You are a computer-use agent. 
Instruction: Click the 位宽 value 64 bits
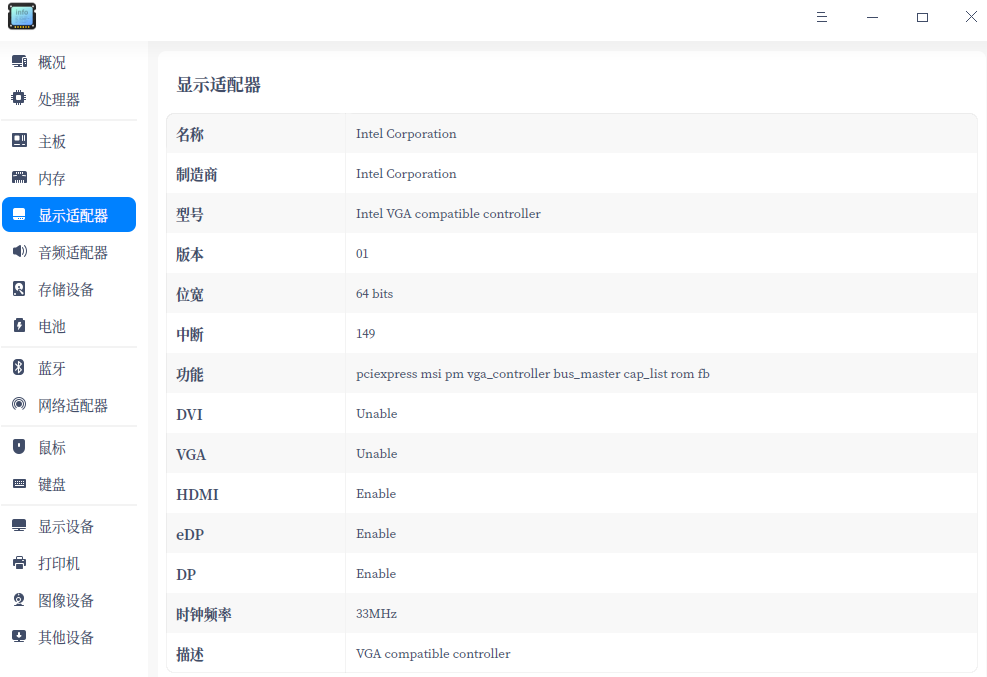[375, 294]
